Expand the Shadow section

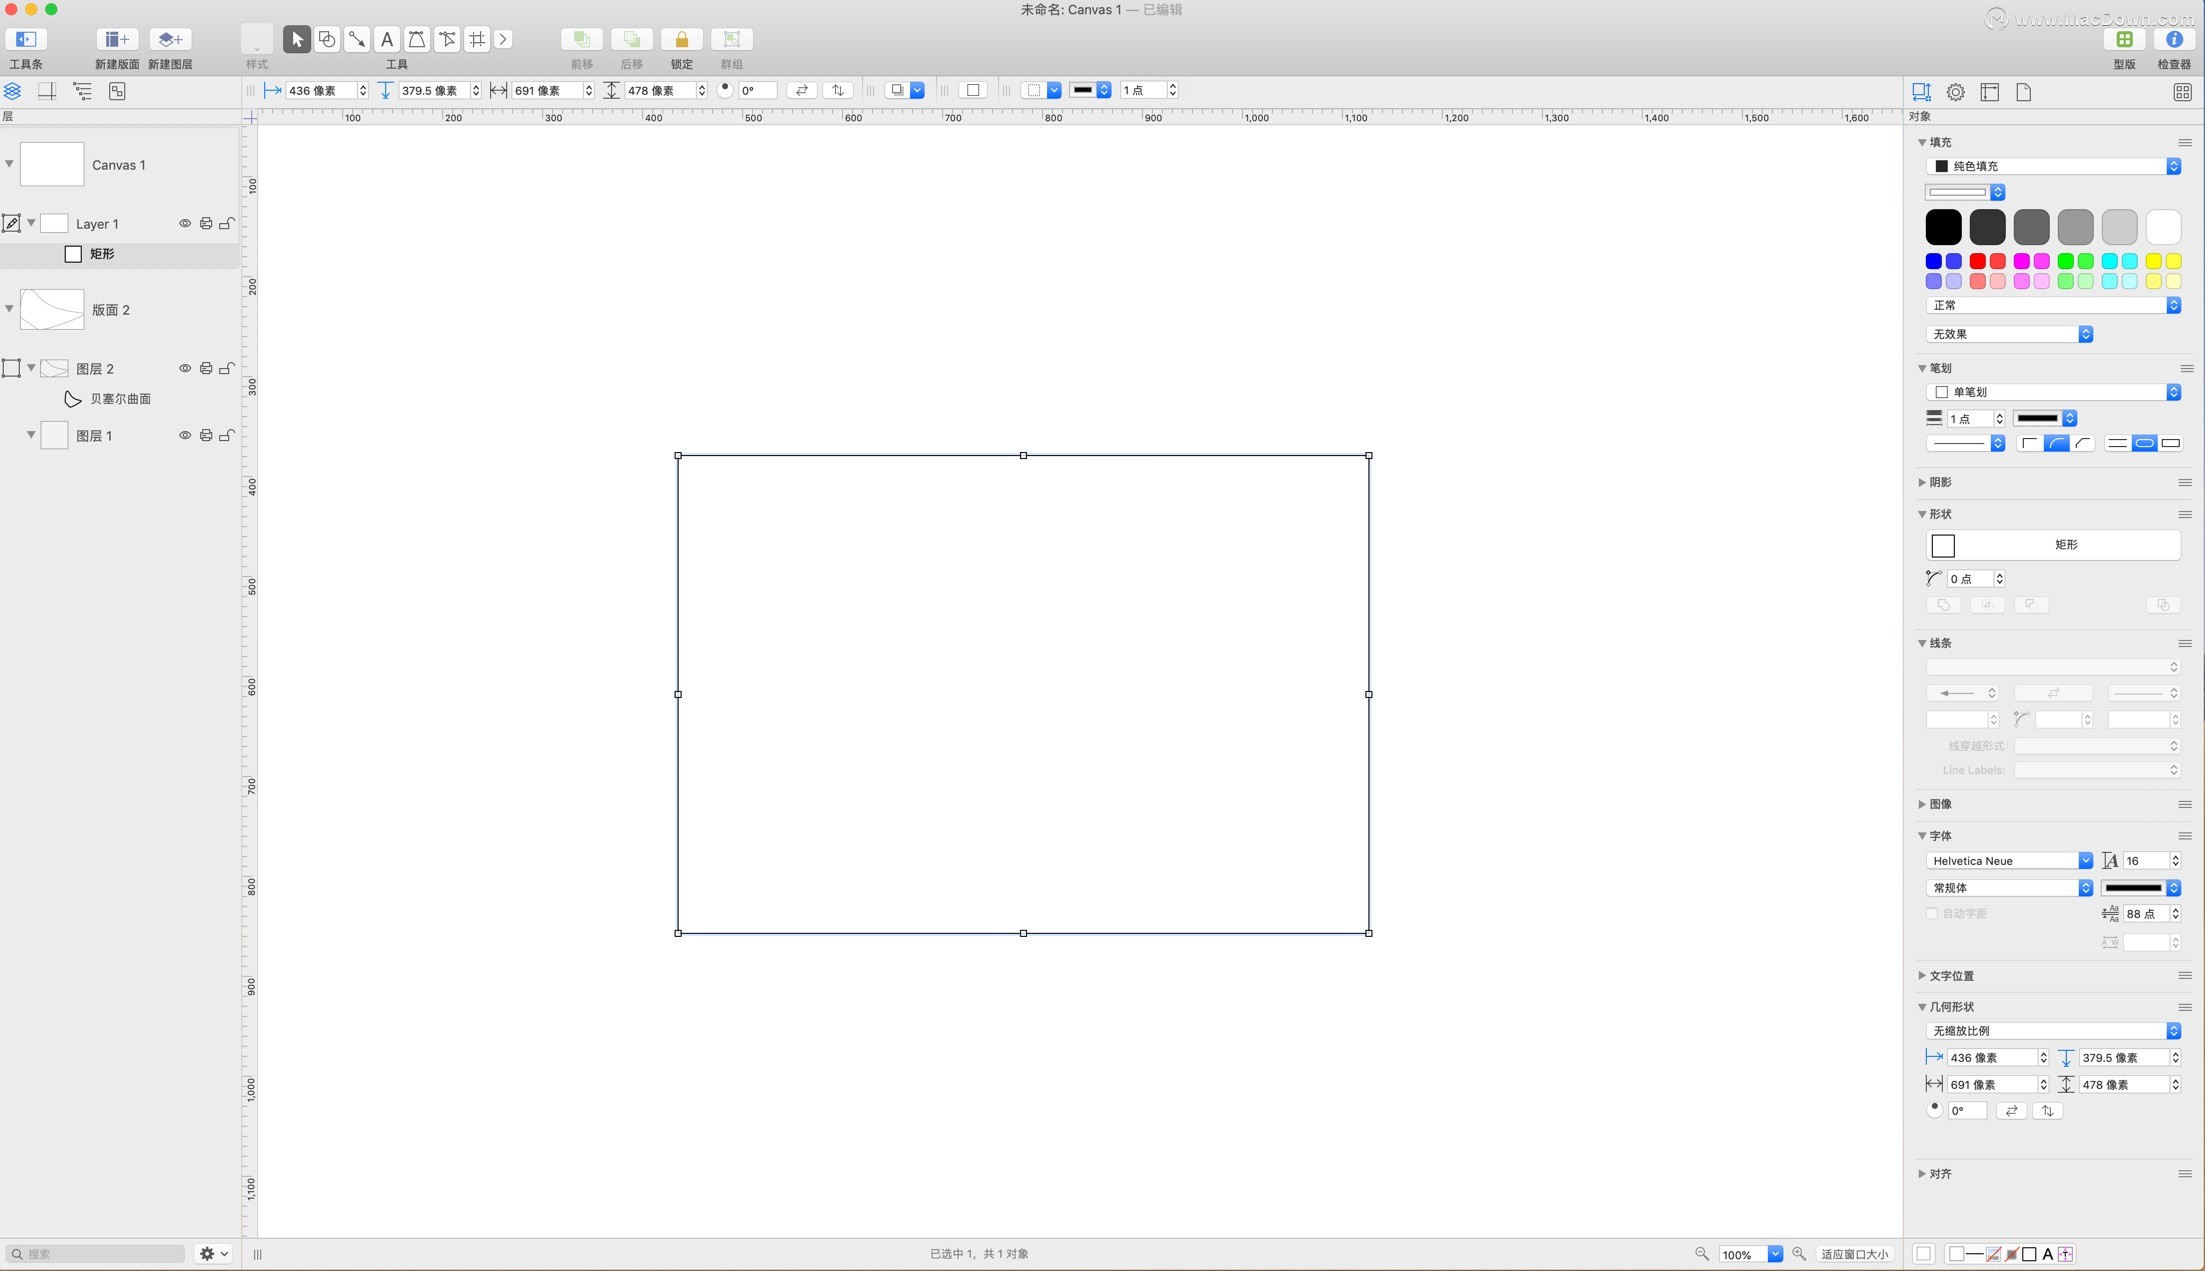click(1922, 482)
